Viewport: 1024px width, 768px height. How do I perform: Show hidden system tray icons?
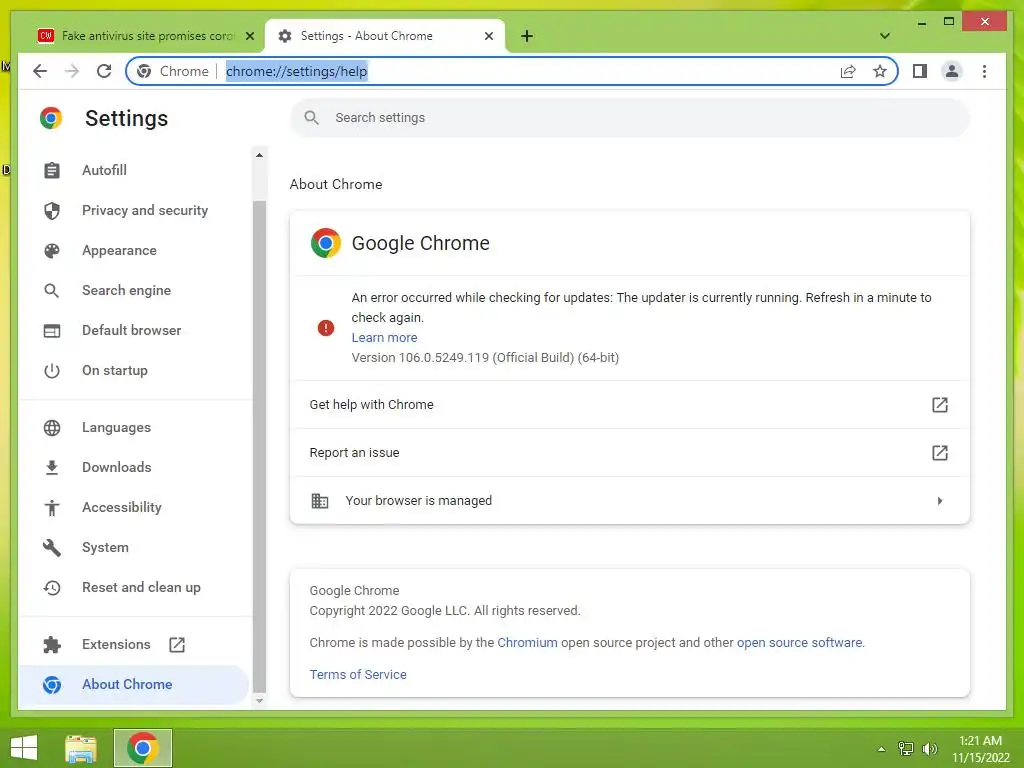click(x=881, y=749)
